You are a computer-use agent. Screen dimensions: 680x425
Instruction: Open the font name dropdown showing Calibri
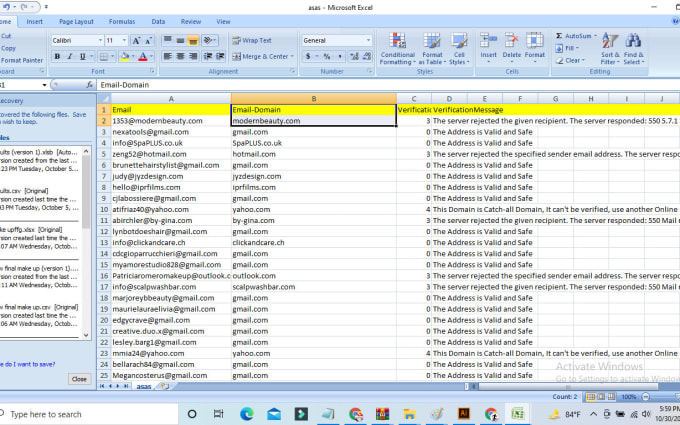pos(100,40)
